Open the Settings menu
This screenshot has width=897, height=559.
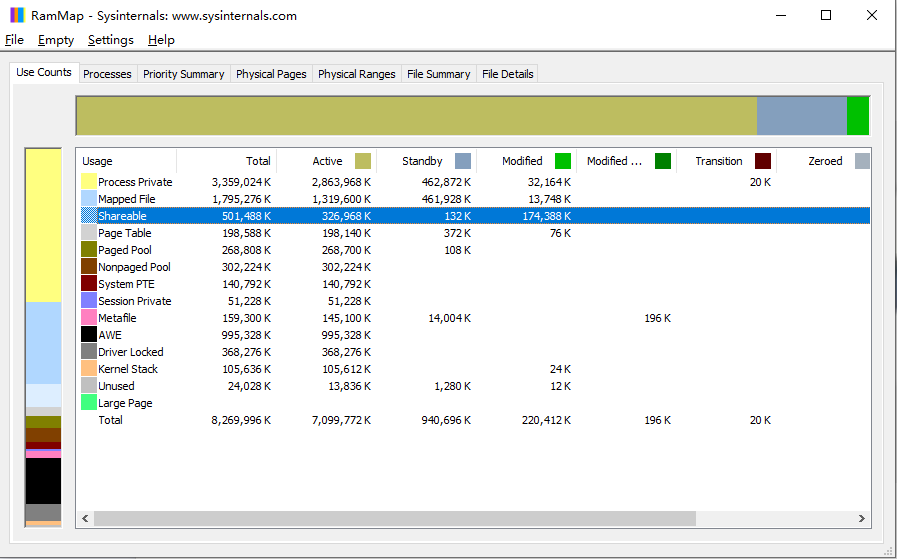110,40
